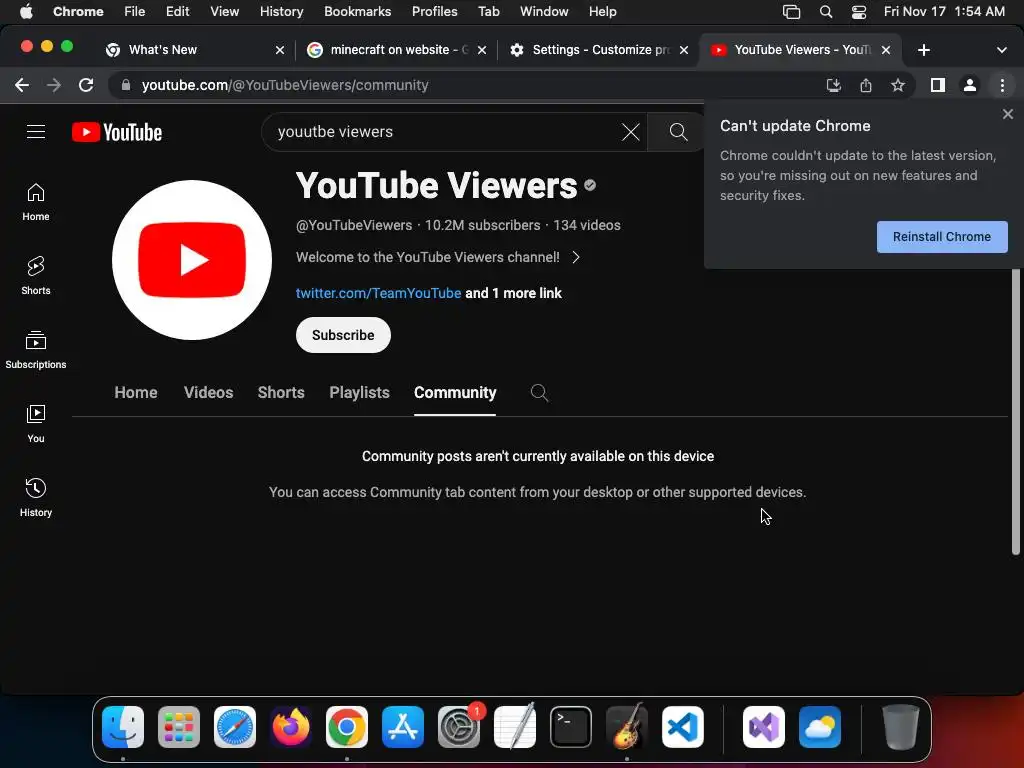Click the YouTube search magnifier button

point(678,132)
